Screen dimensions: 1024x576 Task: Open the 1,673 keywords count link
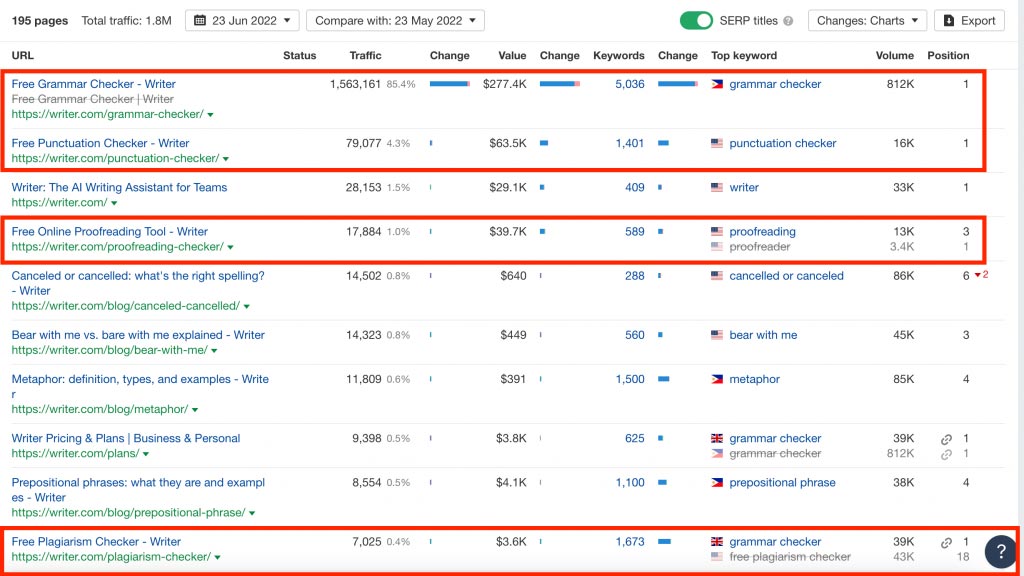point(630,541)
